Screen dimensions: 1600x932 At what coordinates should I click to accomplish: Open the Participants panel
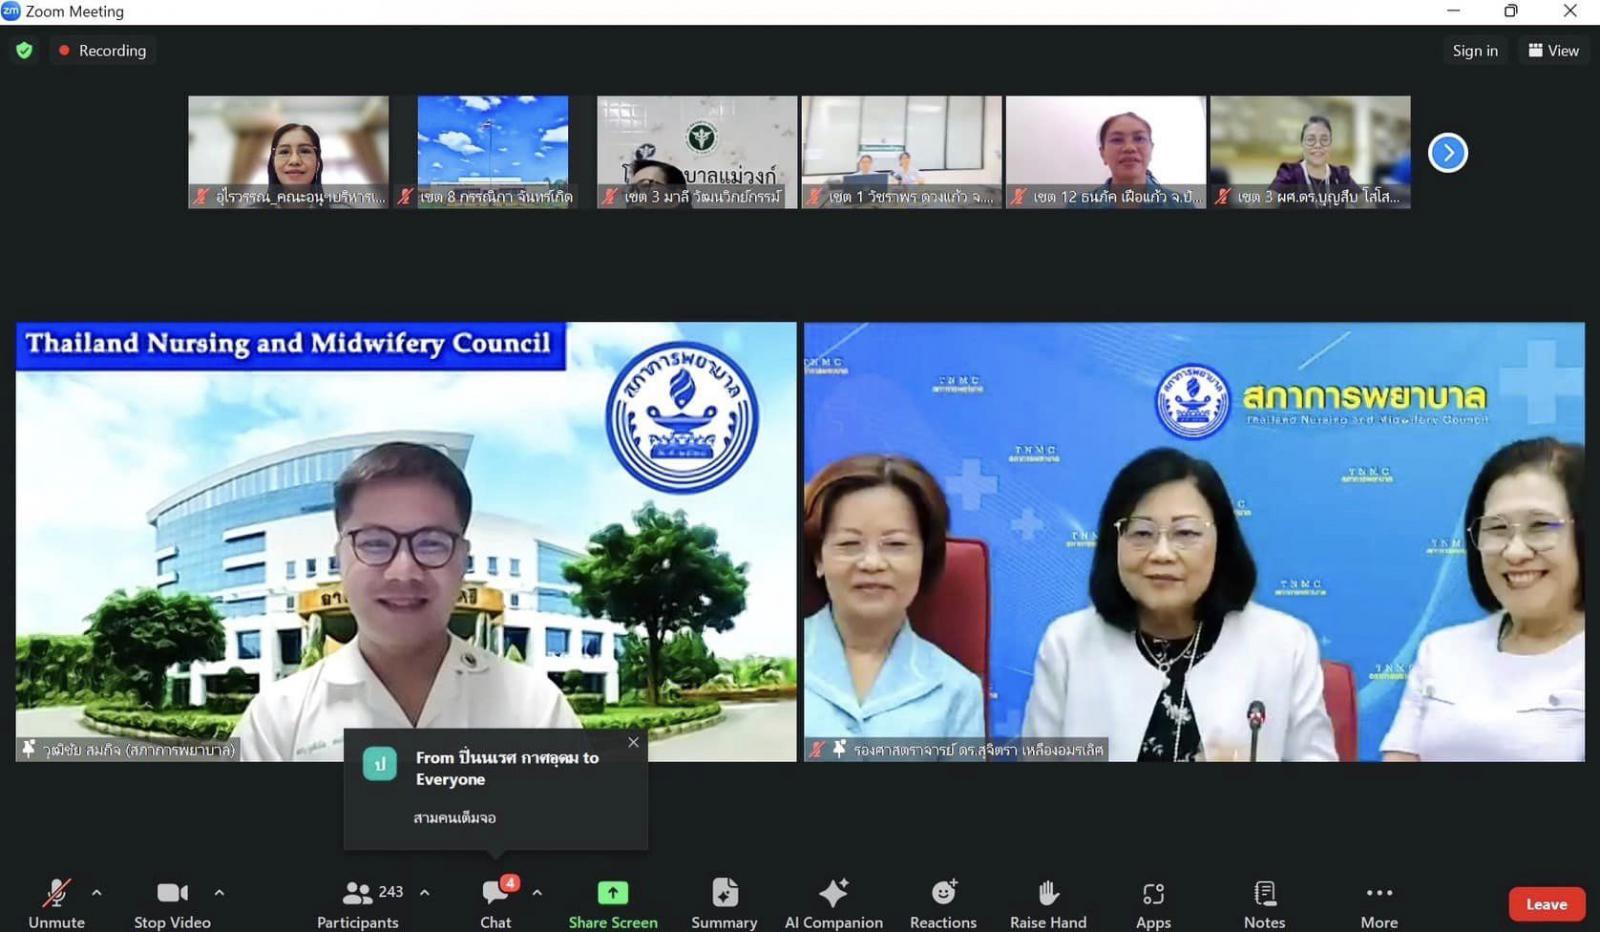coord(358,903)
